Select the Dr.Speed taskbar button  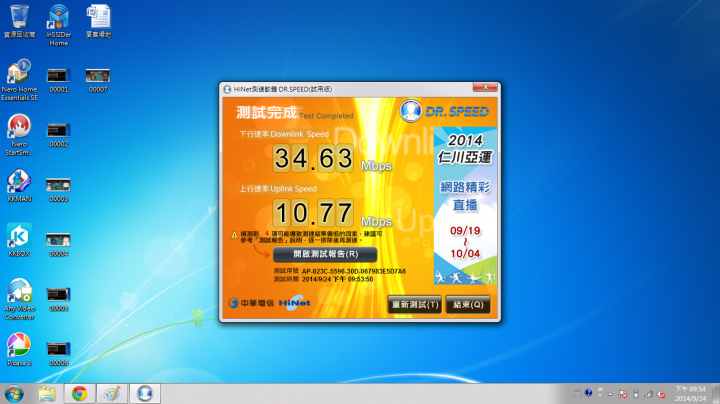(145, 394)
